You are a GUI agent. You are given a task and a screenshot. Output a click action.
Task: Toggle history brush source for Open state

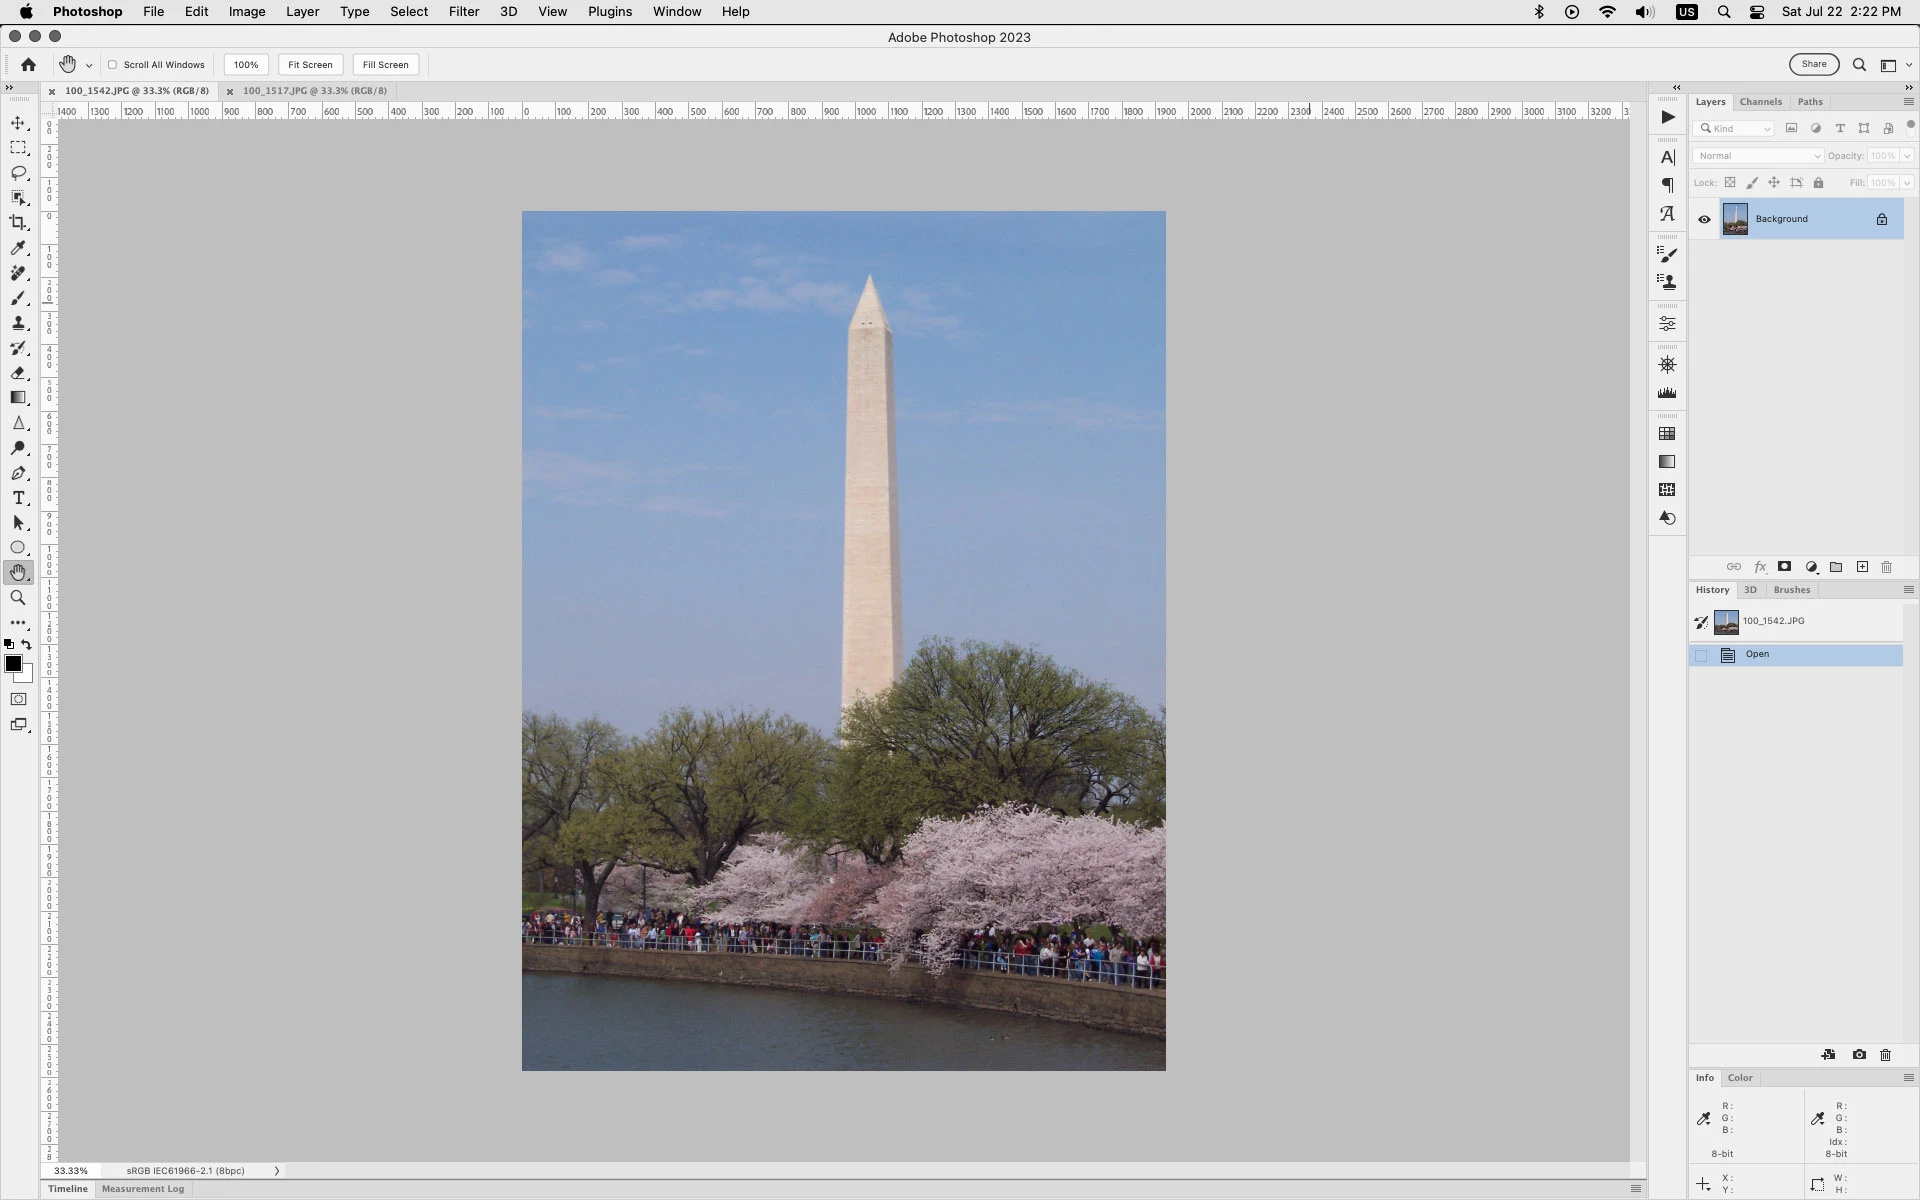point(1701,655)
